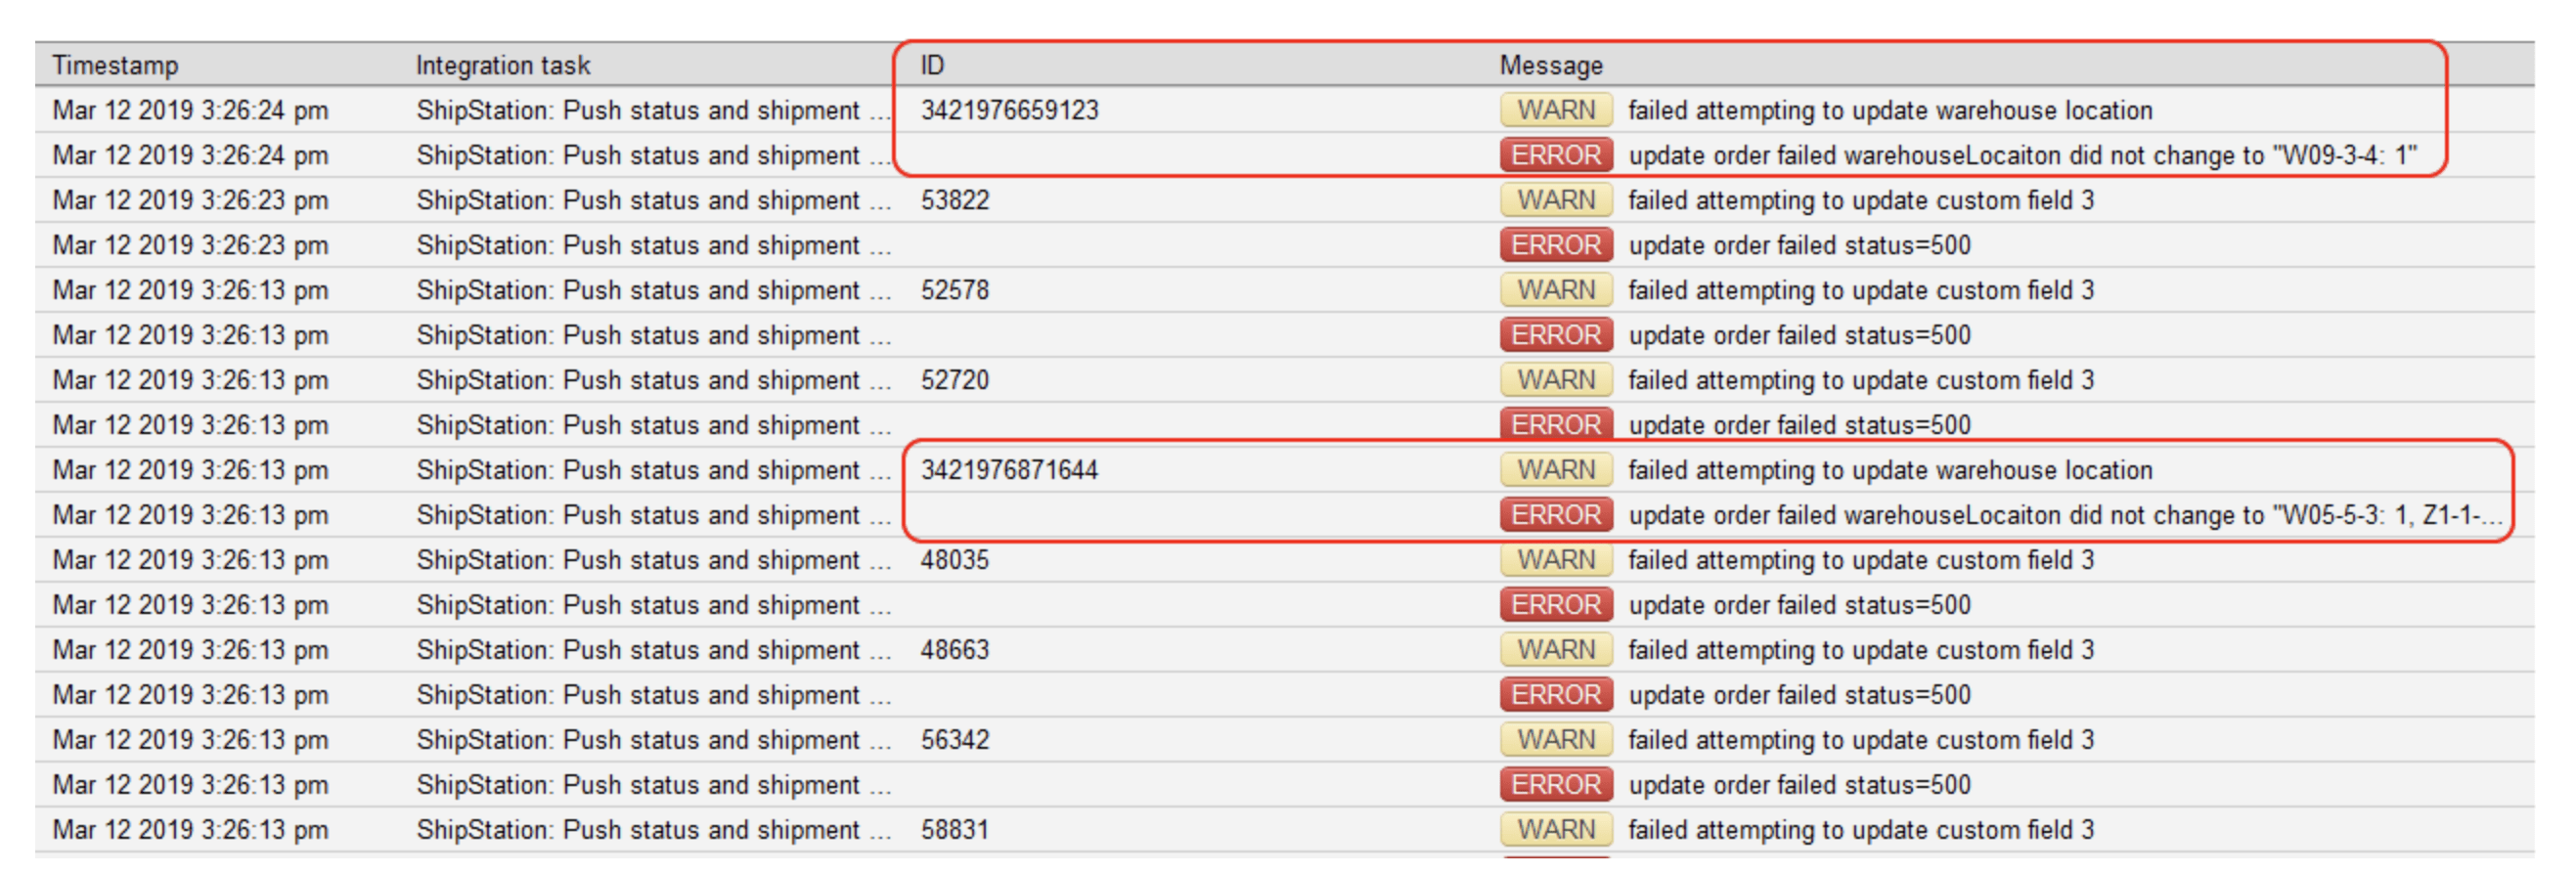Click the timestamp in the ID 3421976871644 row
This screenshot has height=874, width=2576.
point(190,470)
